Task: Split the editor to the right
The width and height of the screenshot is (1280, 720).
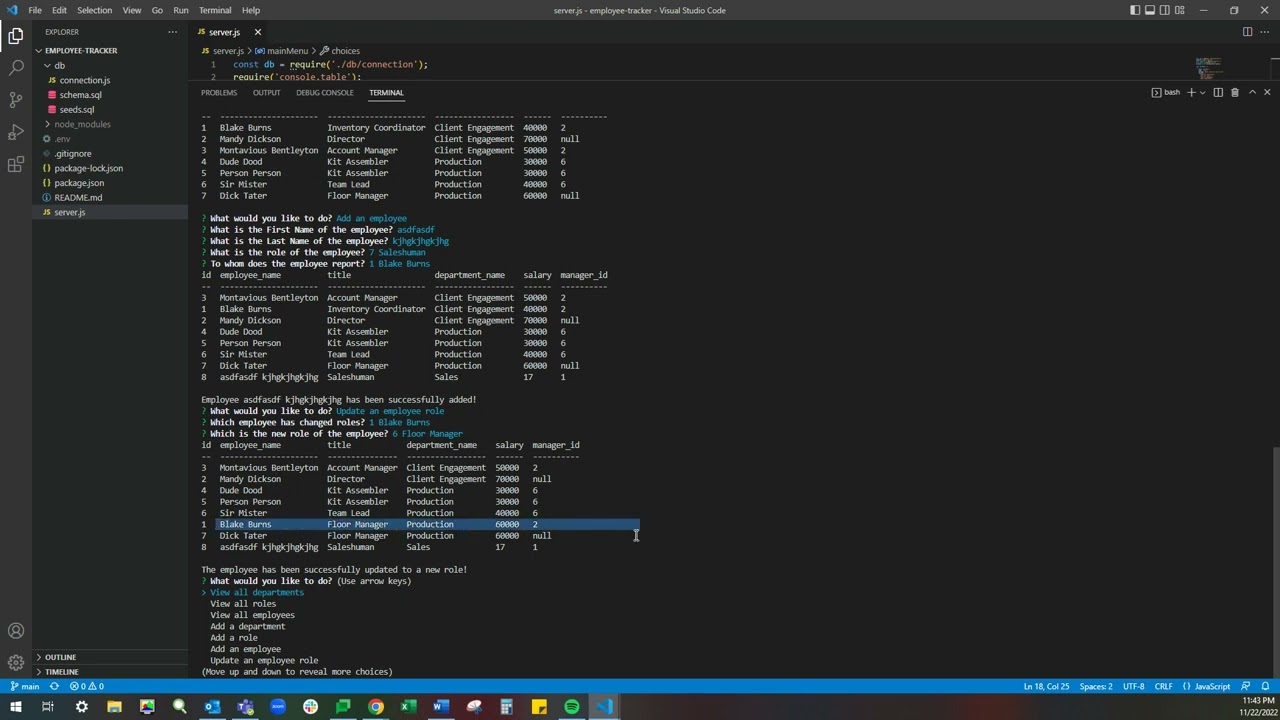Action: pos(1247,32)
